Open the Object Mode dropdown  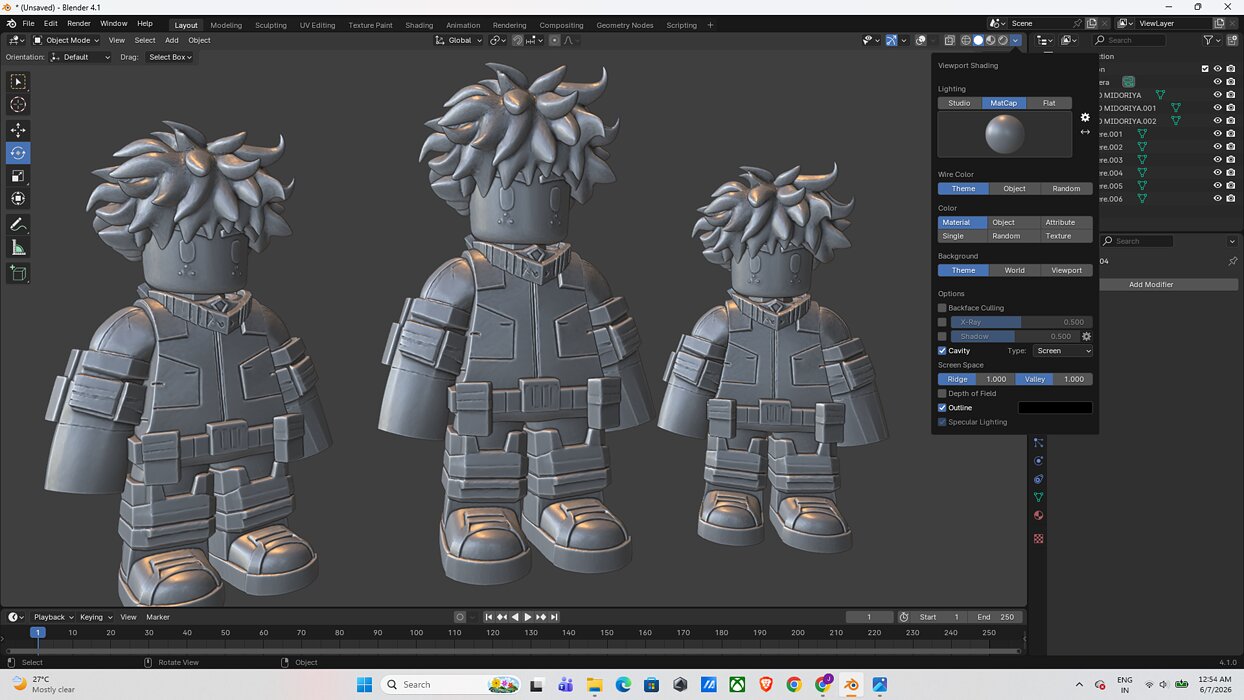(65, 40)
